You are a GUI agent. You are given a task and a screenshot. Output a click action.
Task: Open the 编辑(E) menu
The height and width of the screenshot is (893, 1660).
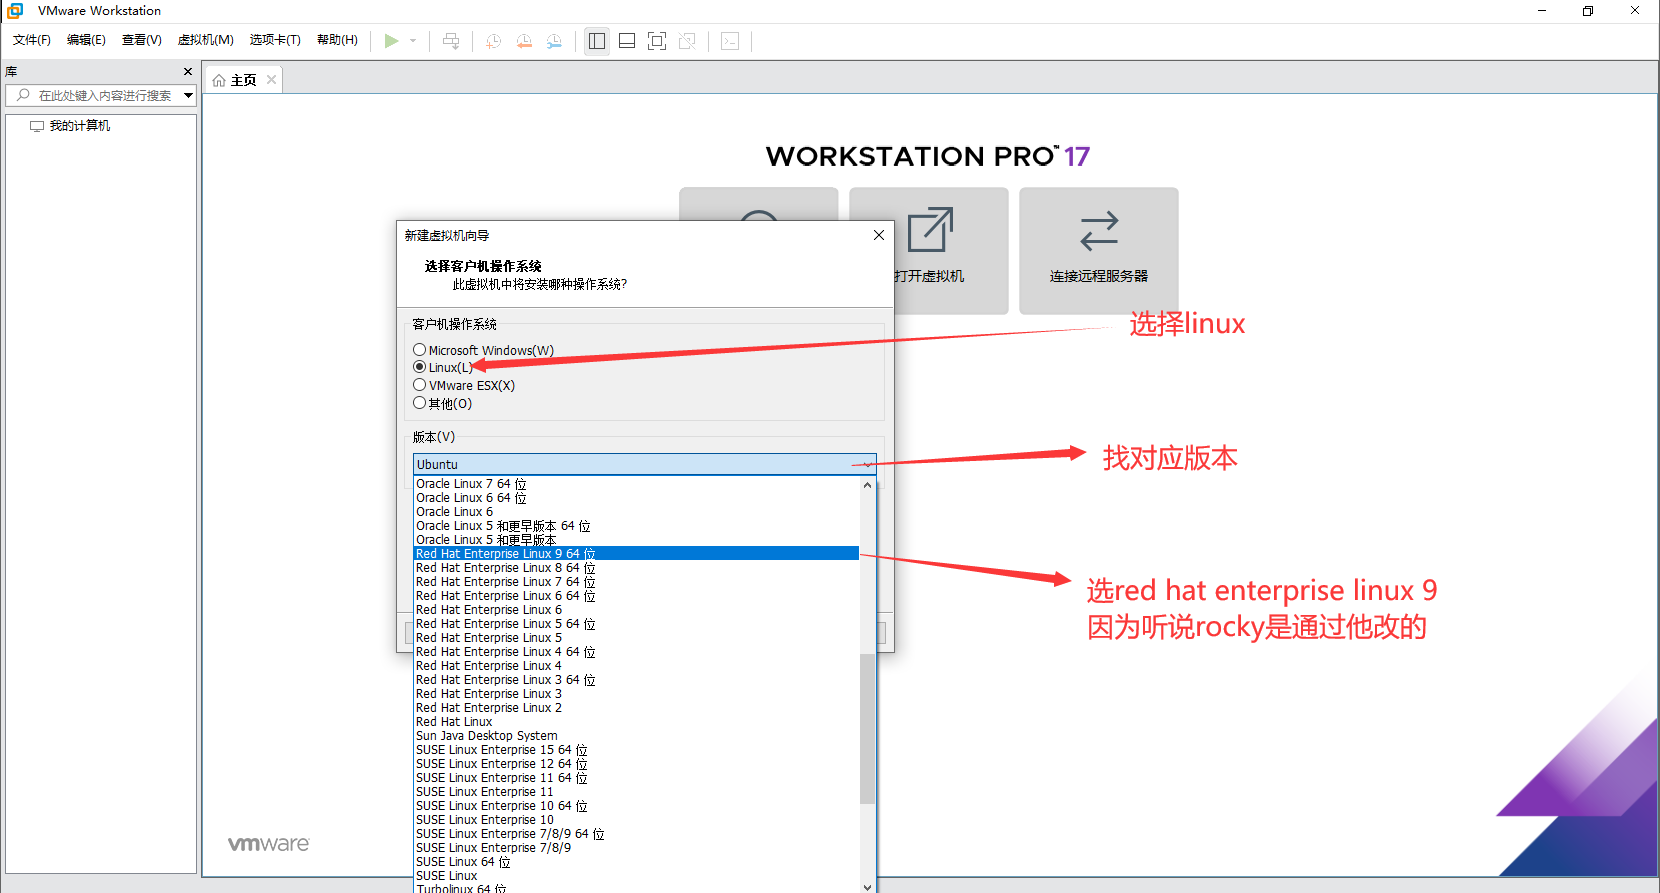point(86,40)
